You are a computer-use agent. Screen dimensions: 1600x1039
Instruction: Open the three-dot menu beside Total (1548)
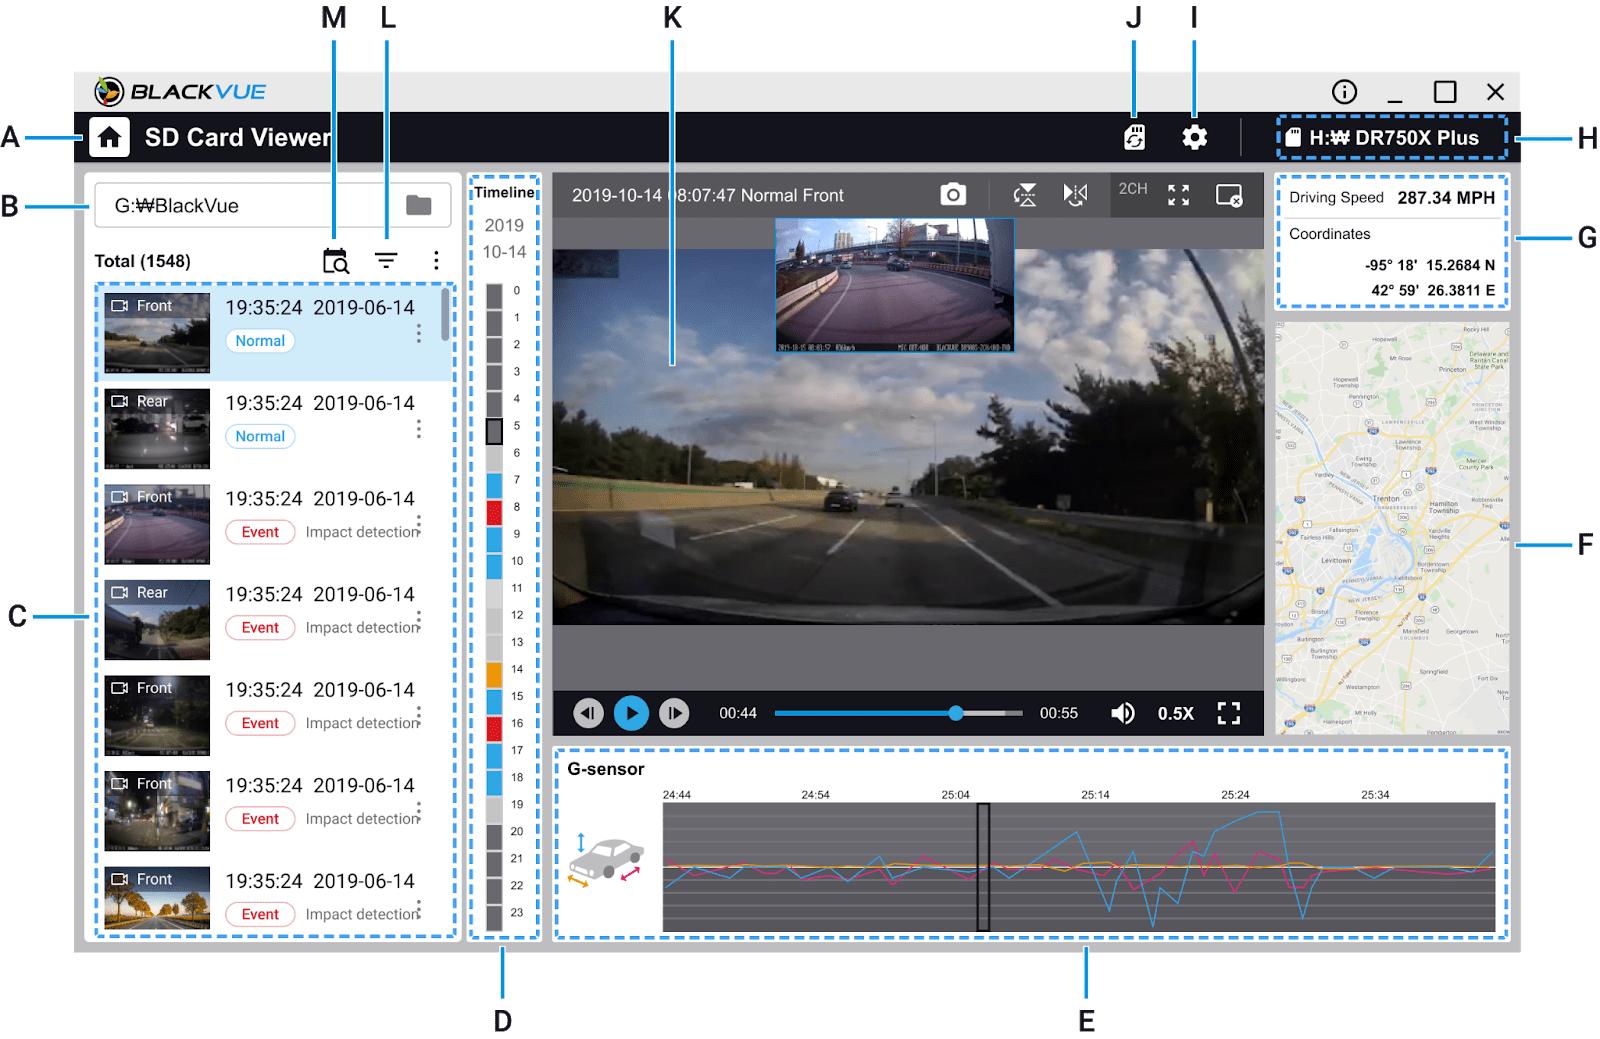(x=436, y=261)
